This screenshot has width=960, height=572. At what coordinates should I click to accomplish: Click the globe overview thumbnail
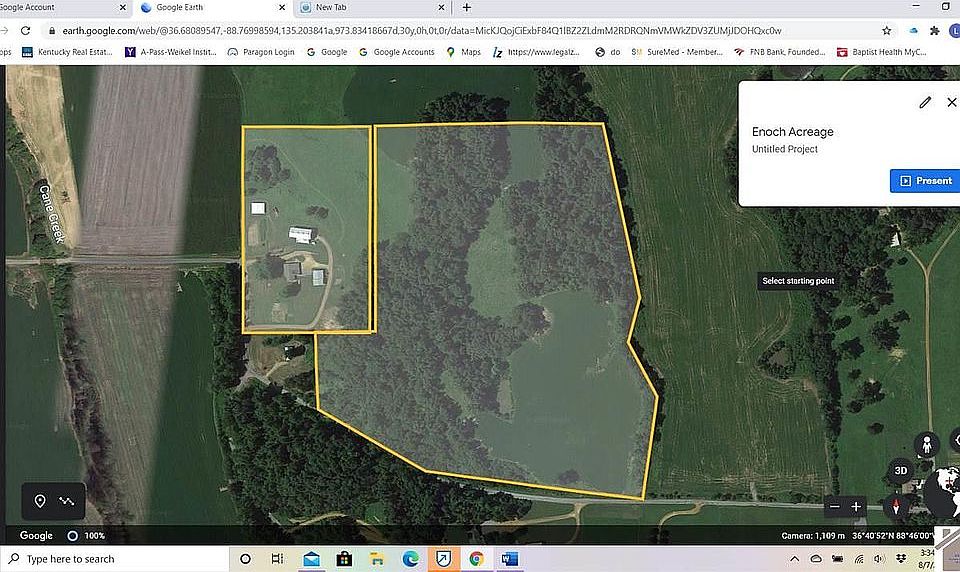coord(943,491)
